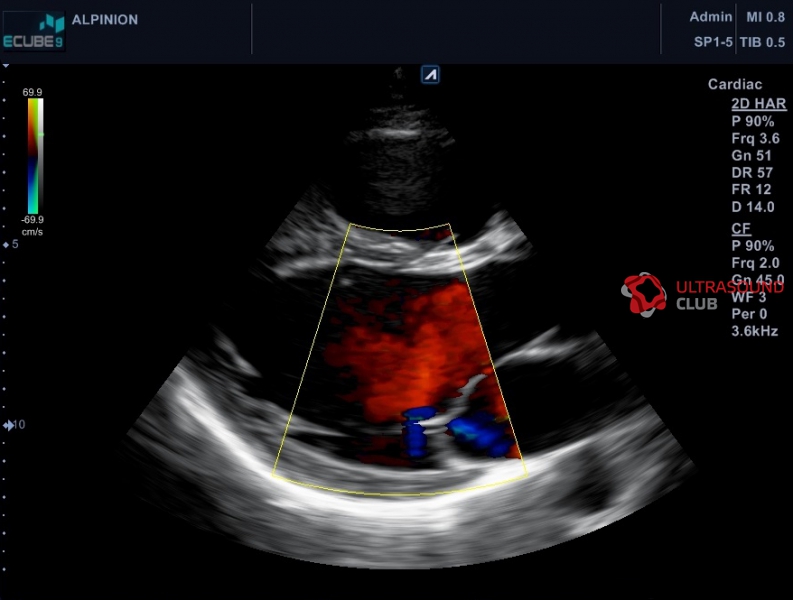The height and width of the screenshot is (600, 793).
Task: Select the 2D HAR parameter heading
Action: pos(759,104)
